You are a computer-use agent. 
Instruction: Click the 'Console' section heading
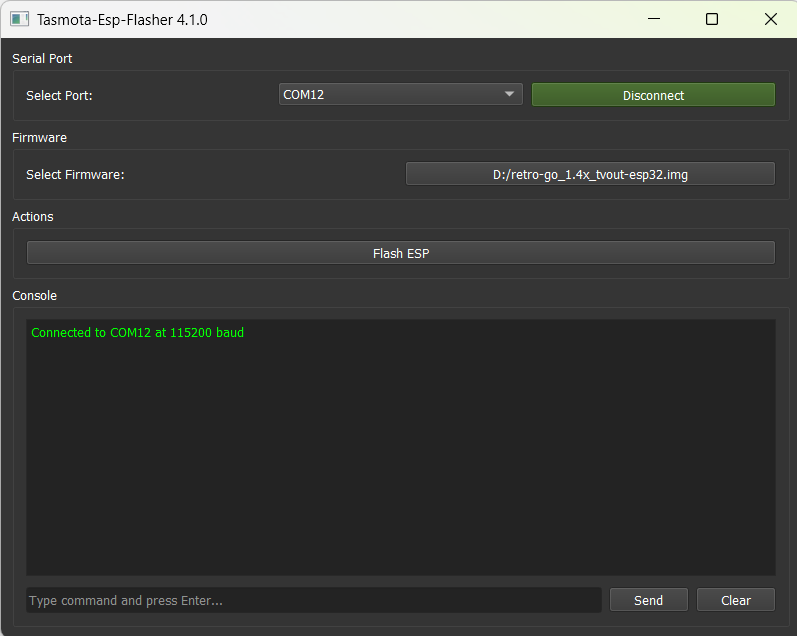point(34,295)
